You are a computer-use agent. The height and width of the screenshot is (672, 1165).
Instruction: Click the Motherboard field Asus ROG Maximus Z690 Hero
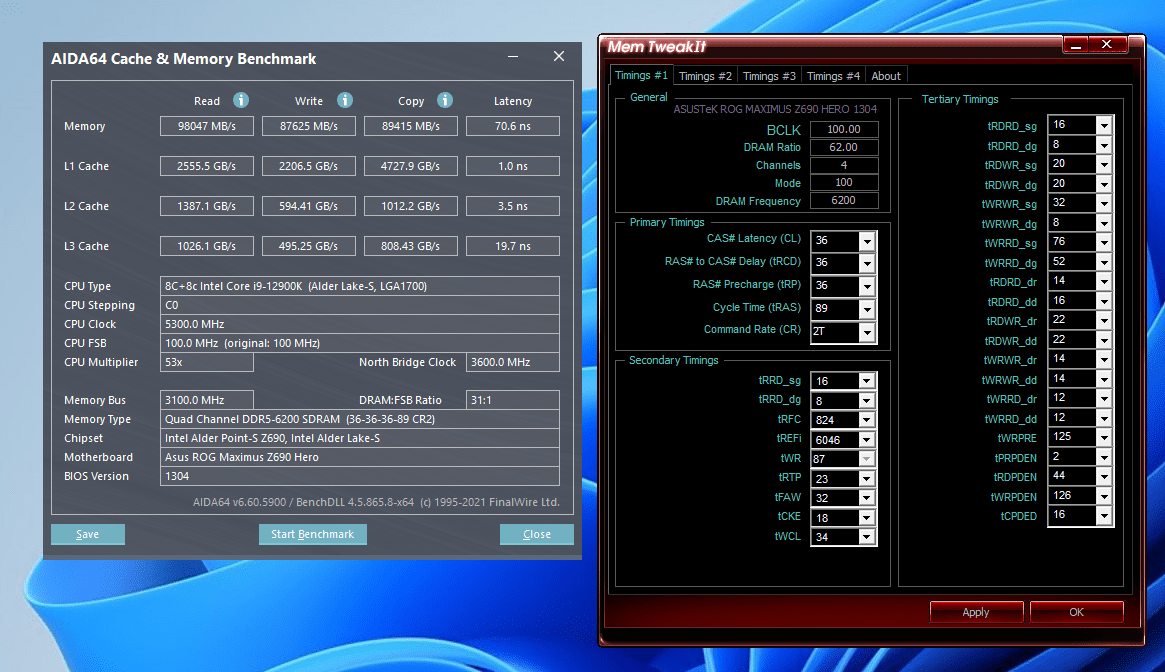360,457
